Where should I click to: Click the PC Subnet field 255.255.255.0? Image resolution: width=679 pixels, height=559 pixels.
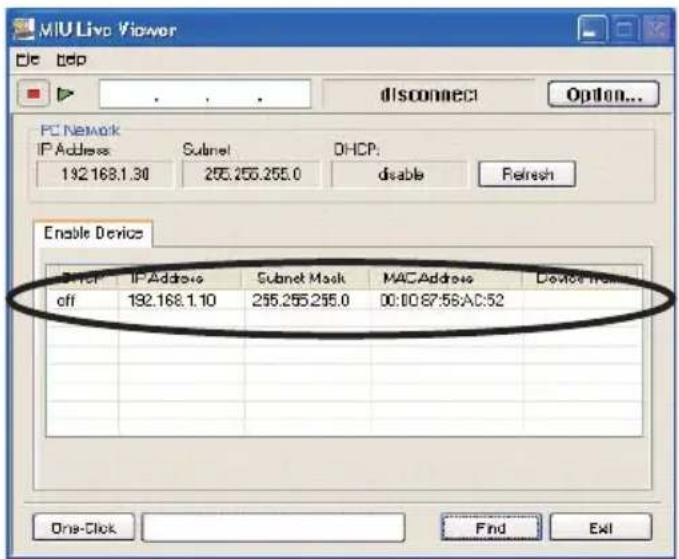(252, 174)
